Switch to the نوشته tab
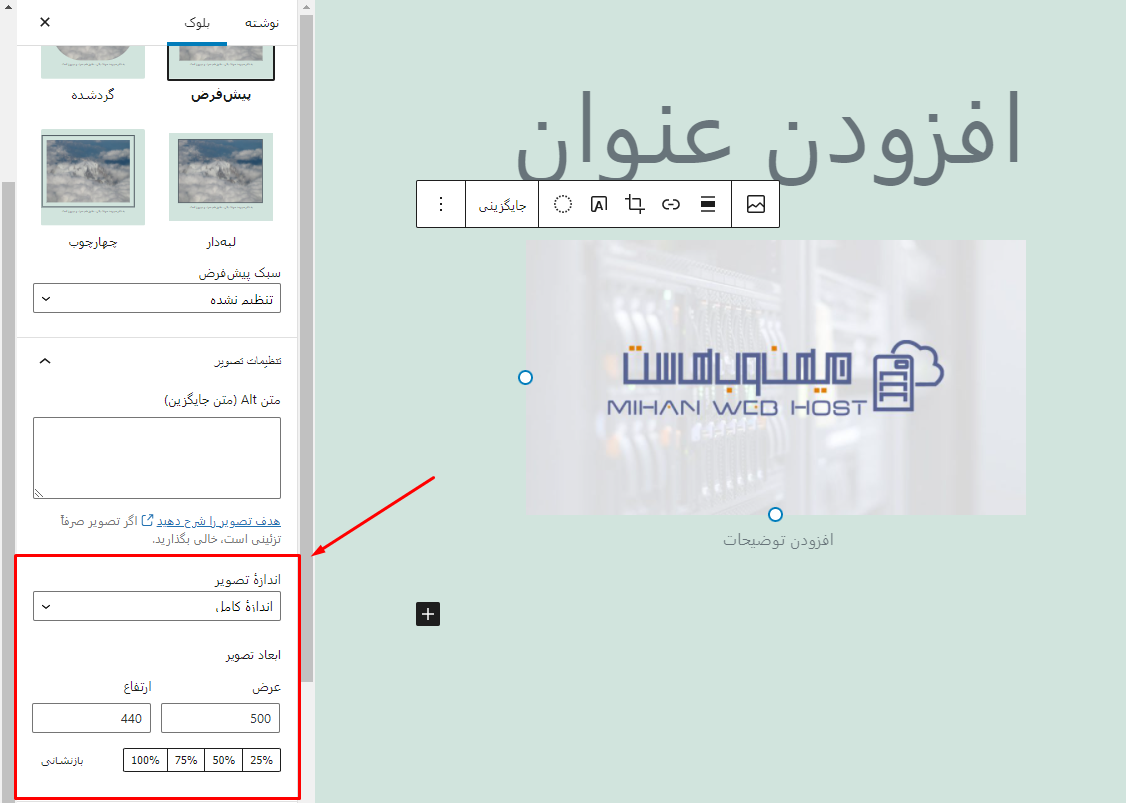This screenshot has width=1126, height=803. pyautogui.click(x=261, y=23)
